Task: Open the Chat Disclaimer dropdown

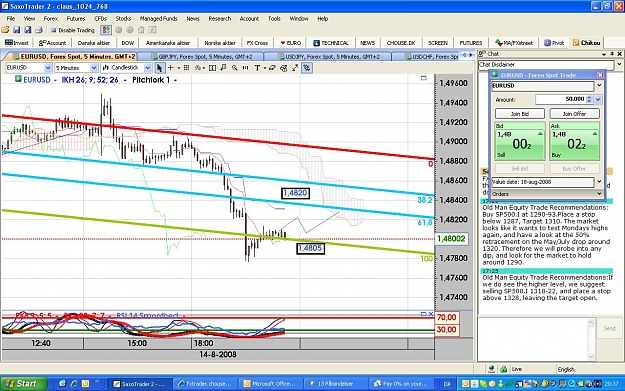Action: point(619,64)
